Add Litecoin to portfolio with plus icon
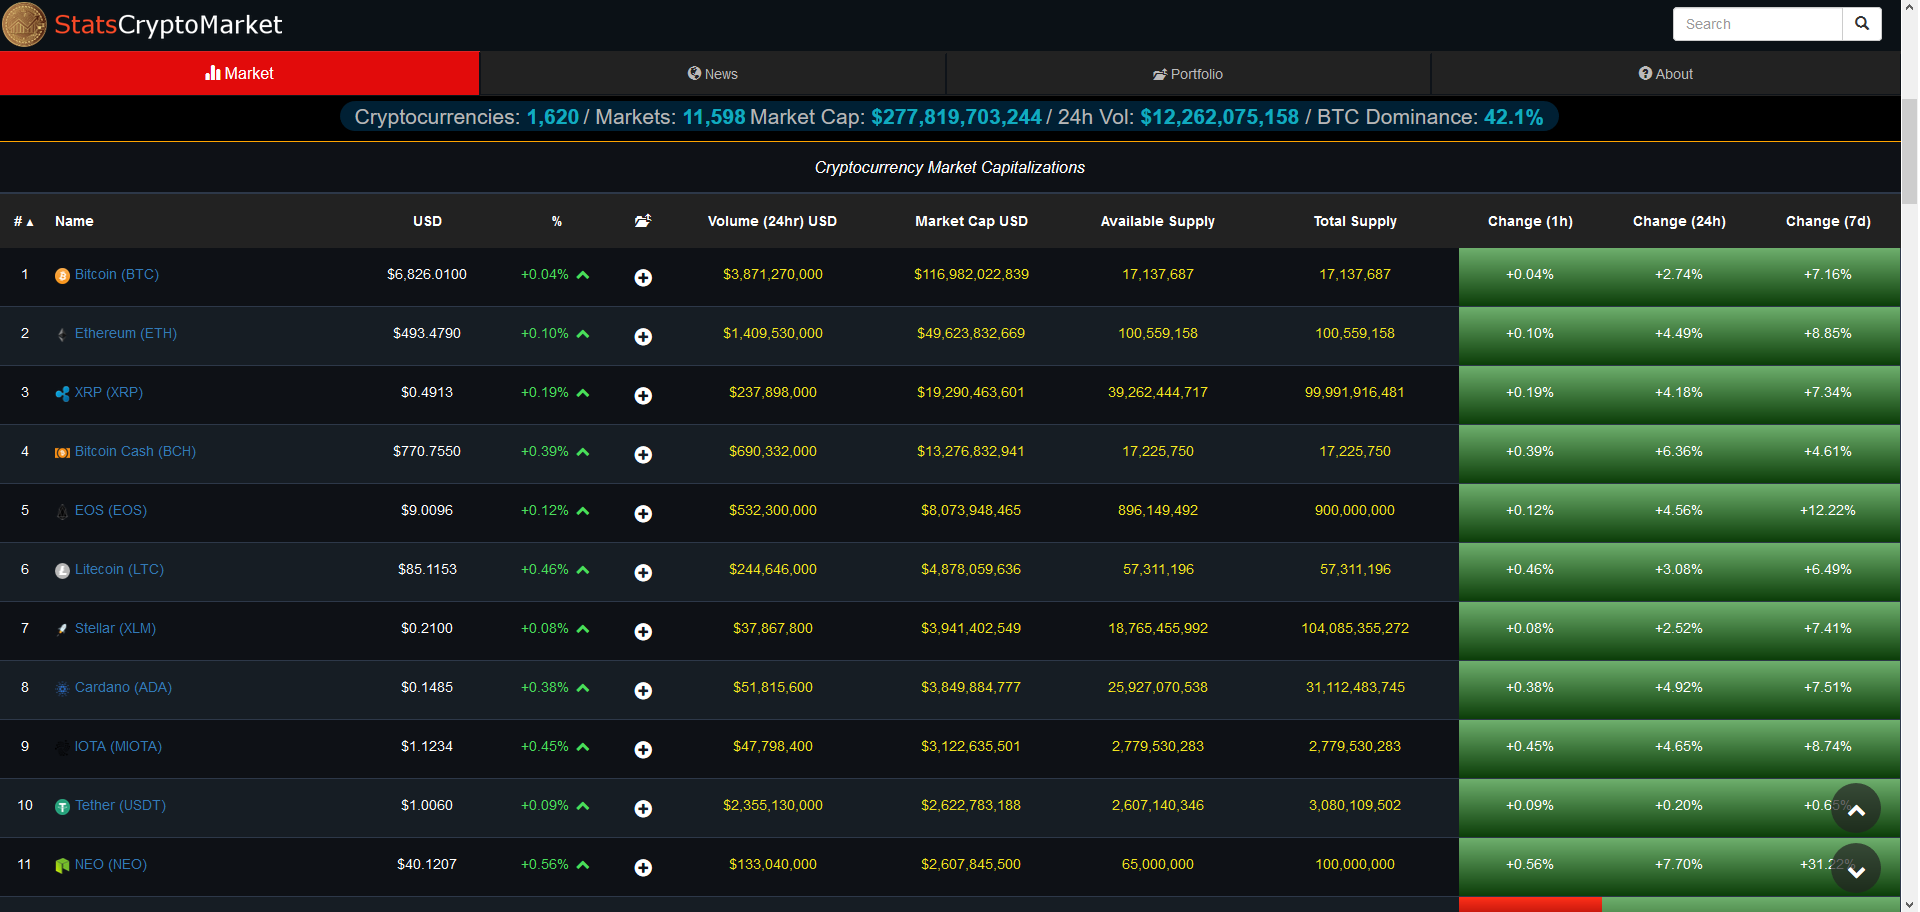 643,572
